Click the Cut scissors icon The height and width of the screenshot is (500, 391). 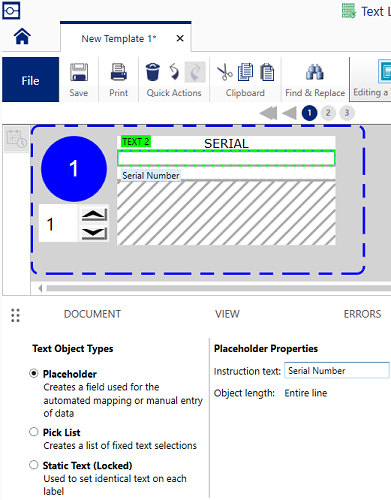(225, 72)
